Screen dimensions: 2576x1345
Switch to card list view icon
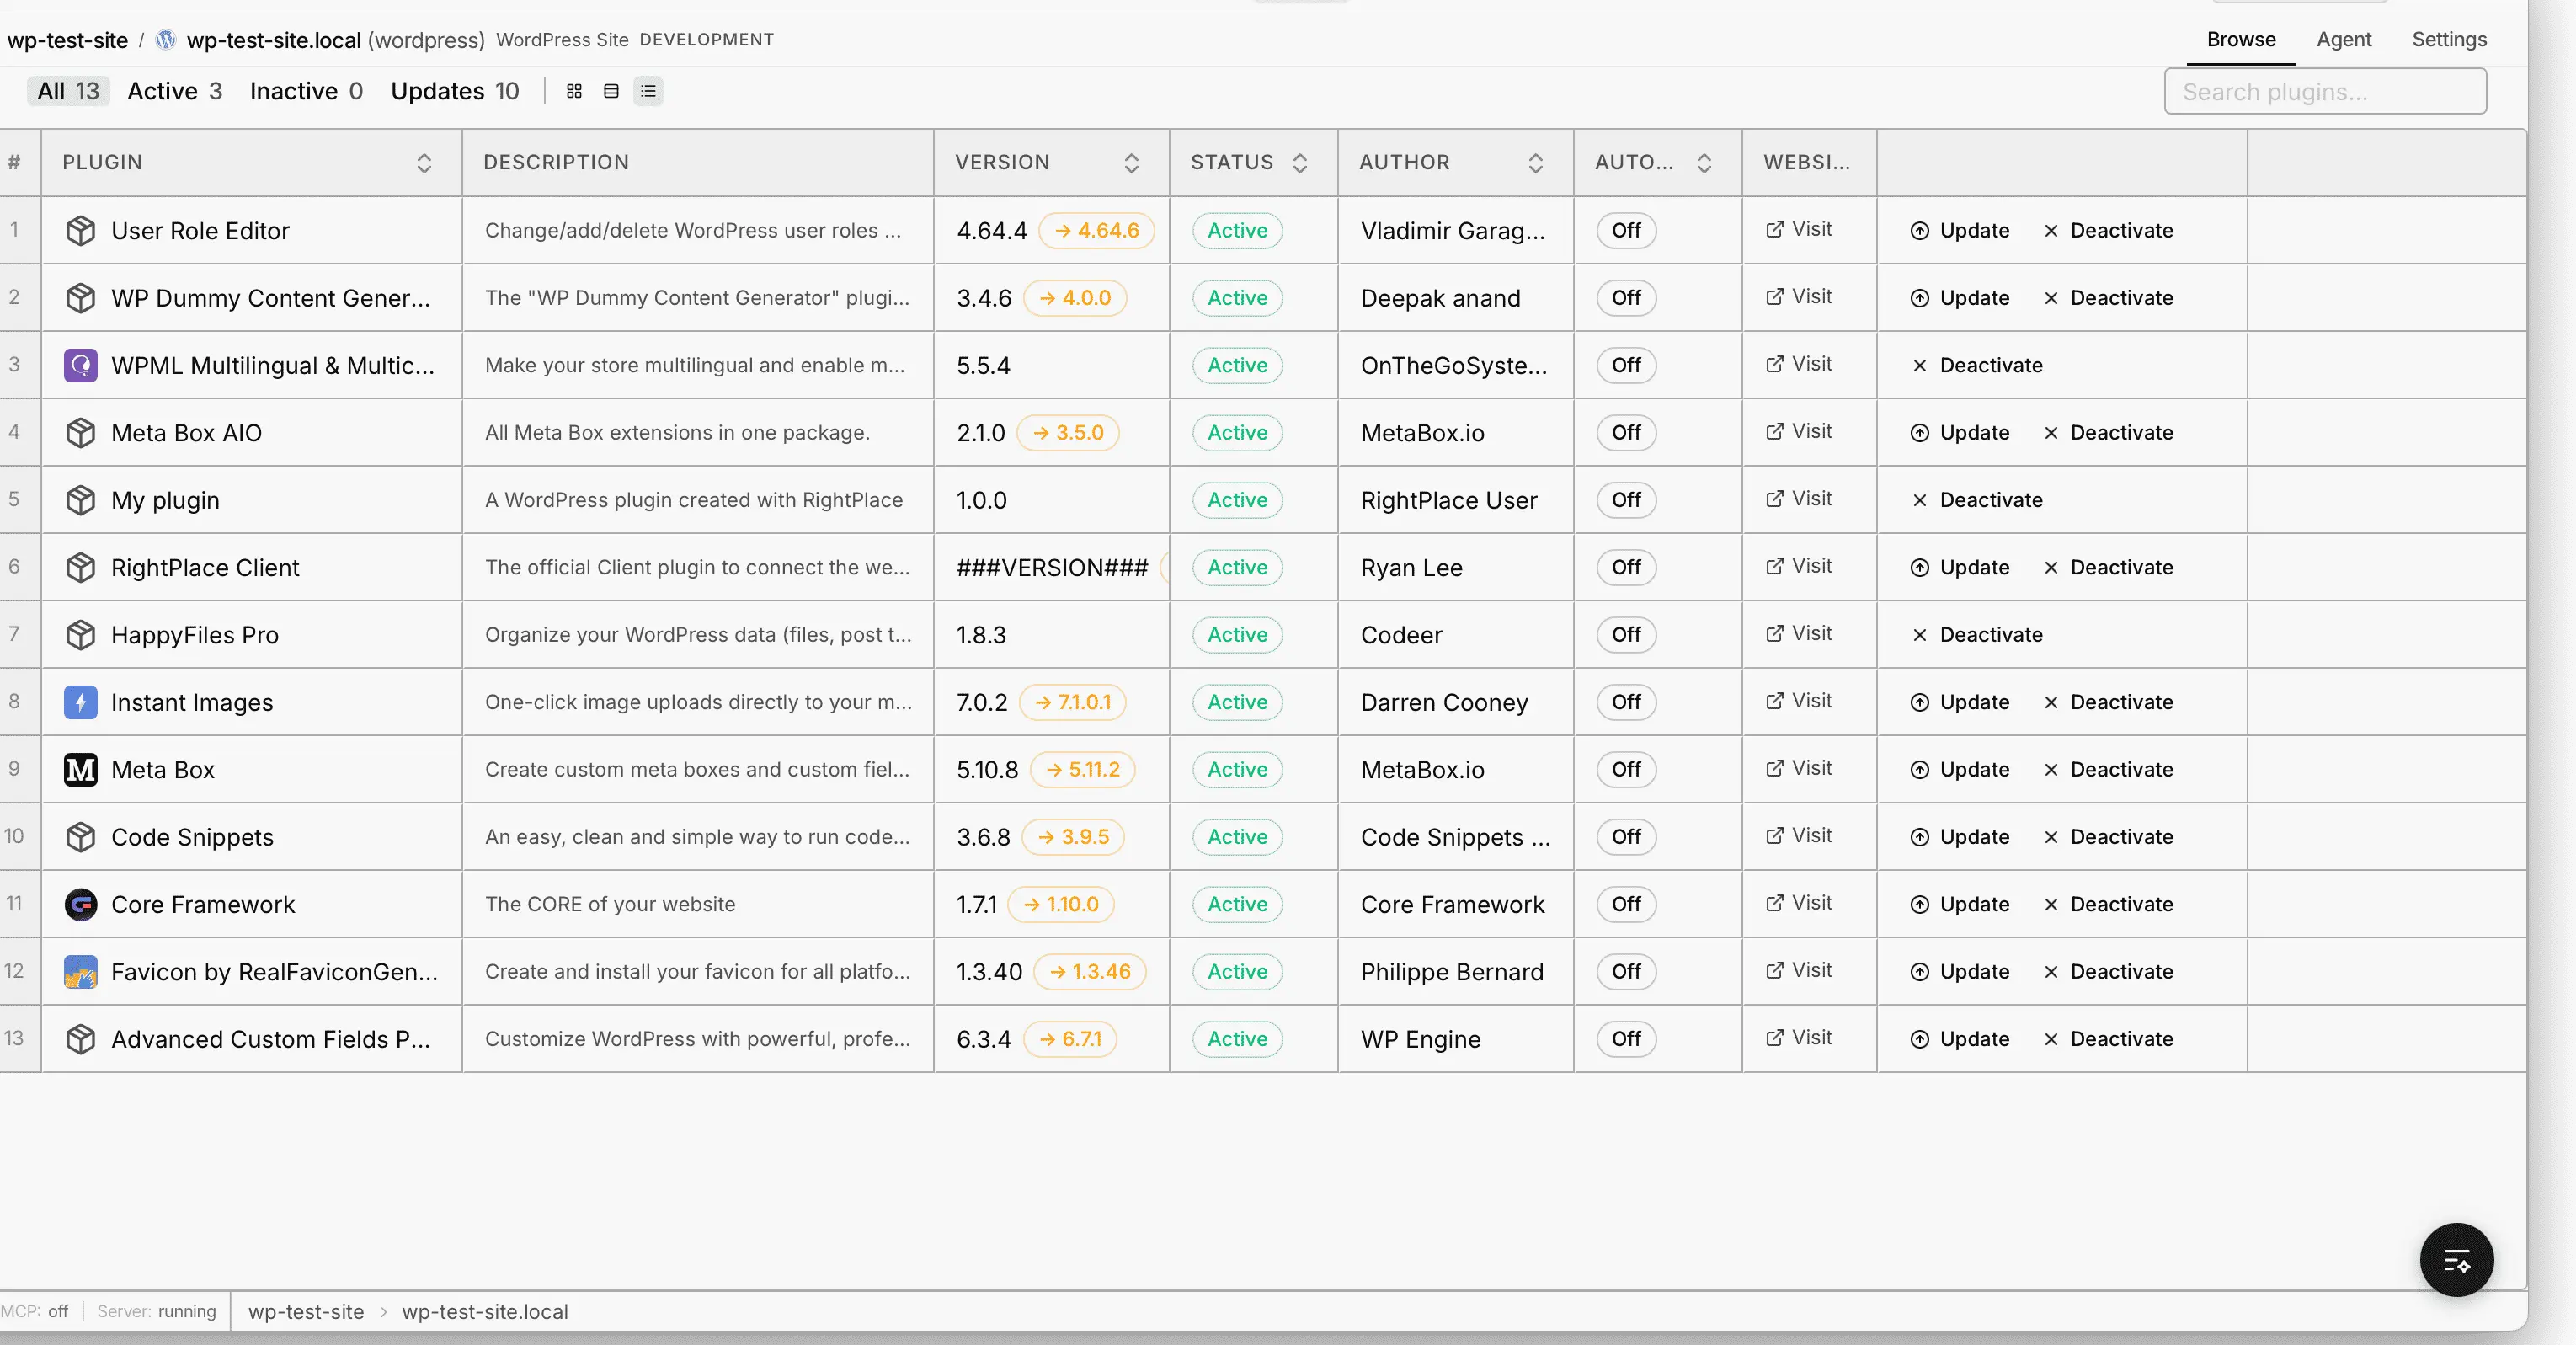(611, 91)
